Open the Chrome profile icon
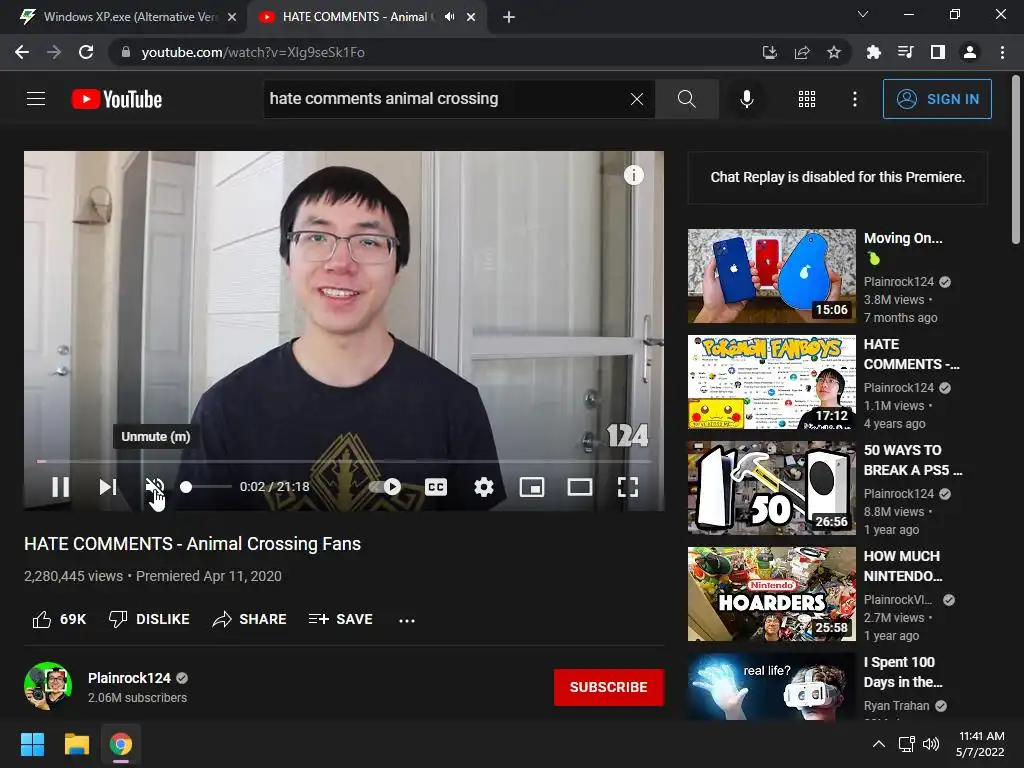Screen dimensions: 1024x768 point(970,52)
